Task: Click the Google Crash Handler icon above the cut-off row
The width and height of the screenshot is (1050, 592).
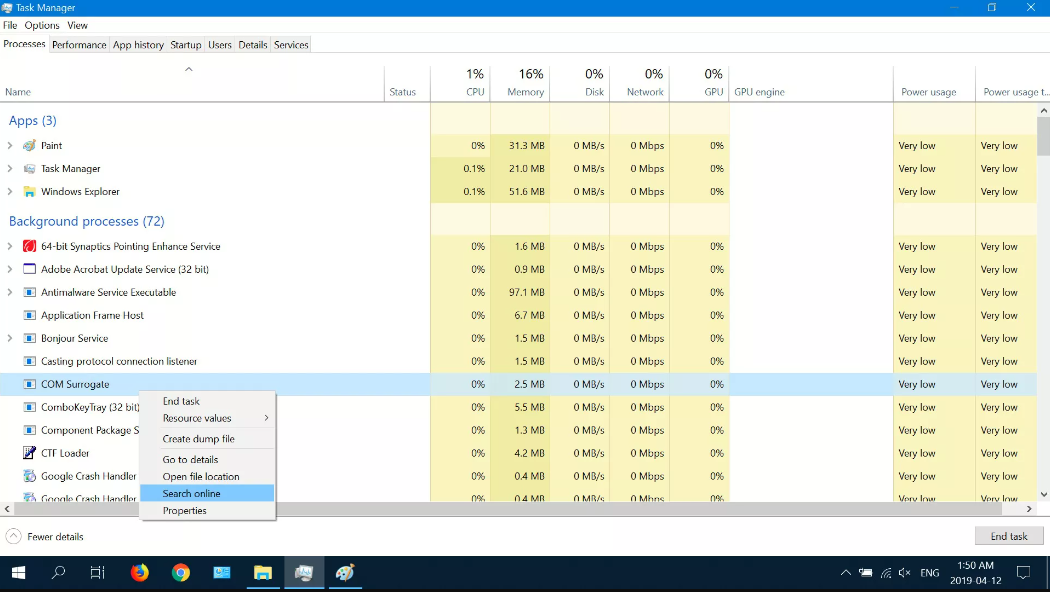Action: [29, 476]
